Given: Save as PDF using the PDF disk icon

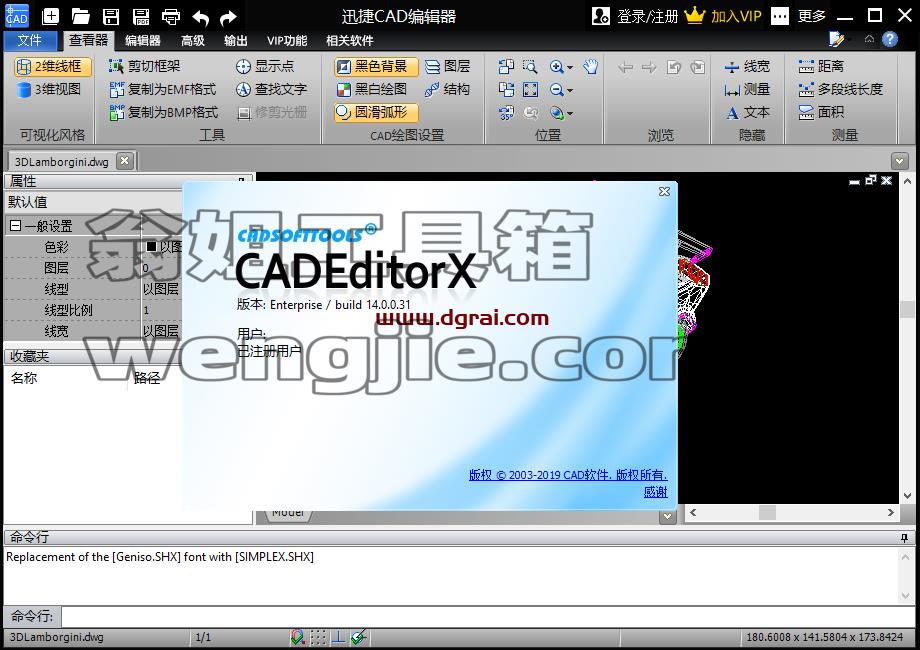Looking at the screenshot, I should coord(140,16).
